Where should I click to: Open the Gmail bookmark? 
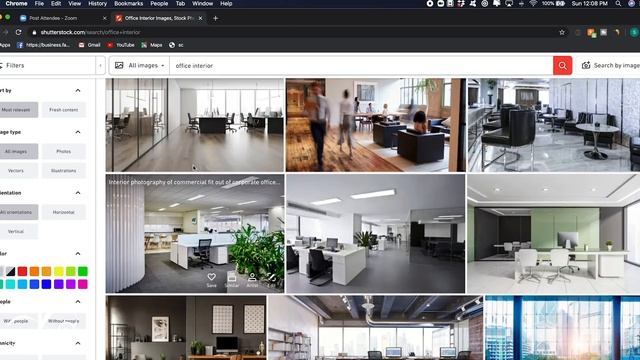tap(89, 45)
